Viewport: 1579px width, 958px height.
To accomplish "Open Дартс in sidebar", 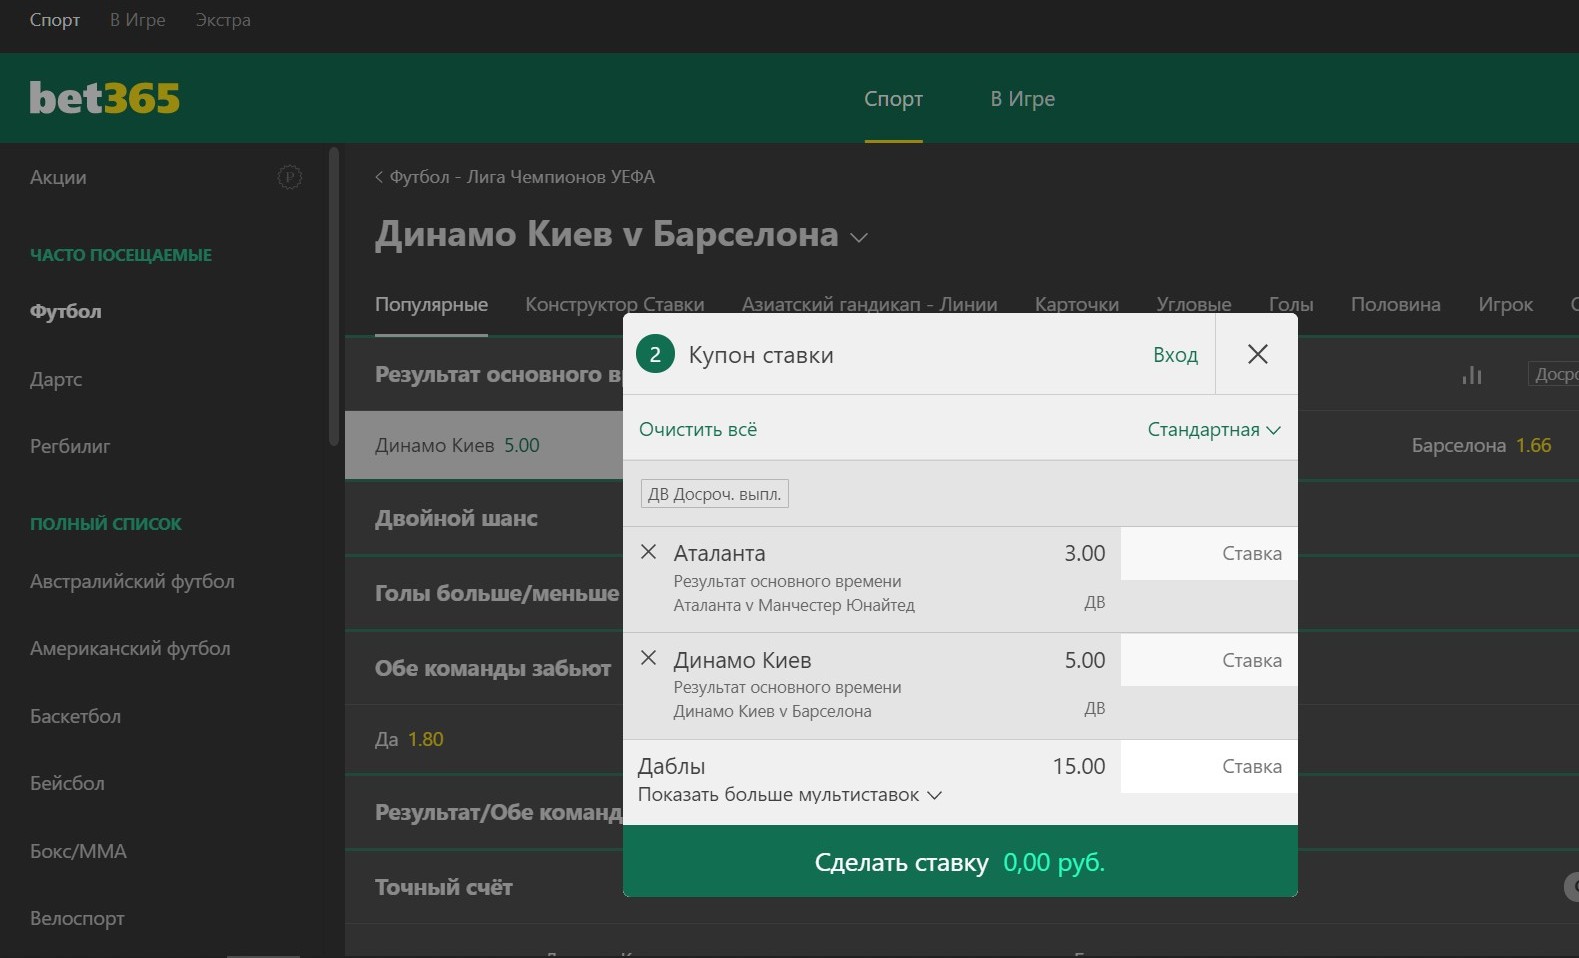I will click(56, 379).
